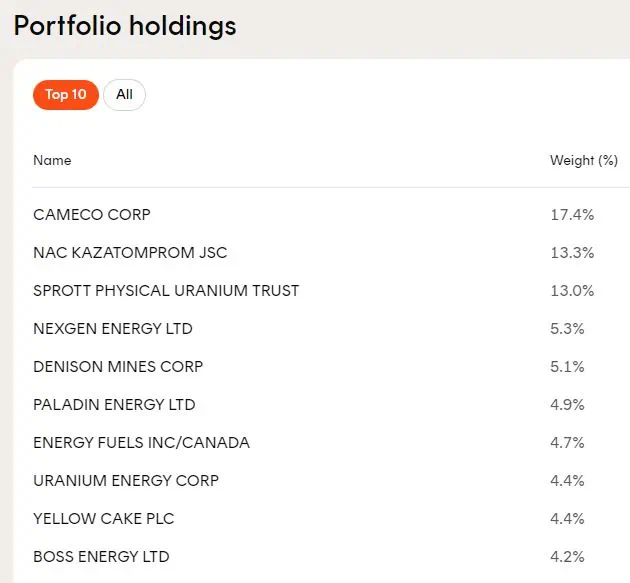
Task: Select NEXGEN ENERGY LTD holding name
Action: click(113, 329)
